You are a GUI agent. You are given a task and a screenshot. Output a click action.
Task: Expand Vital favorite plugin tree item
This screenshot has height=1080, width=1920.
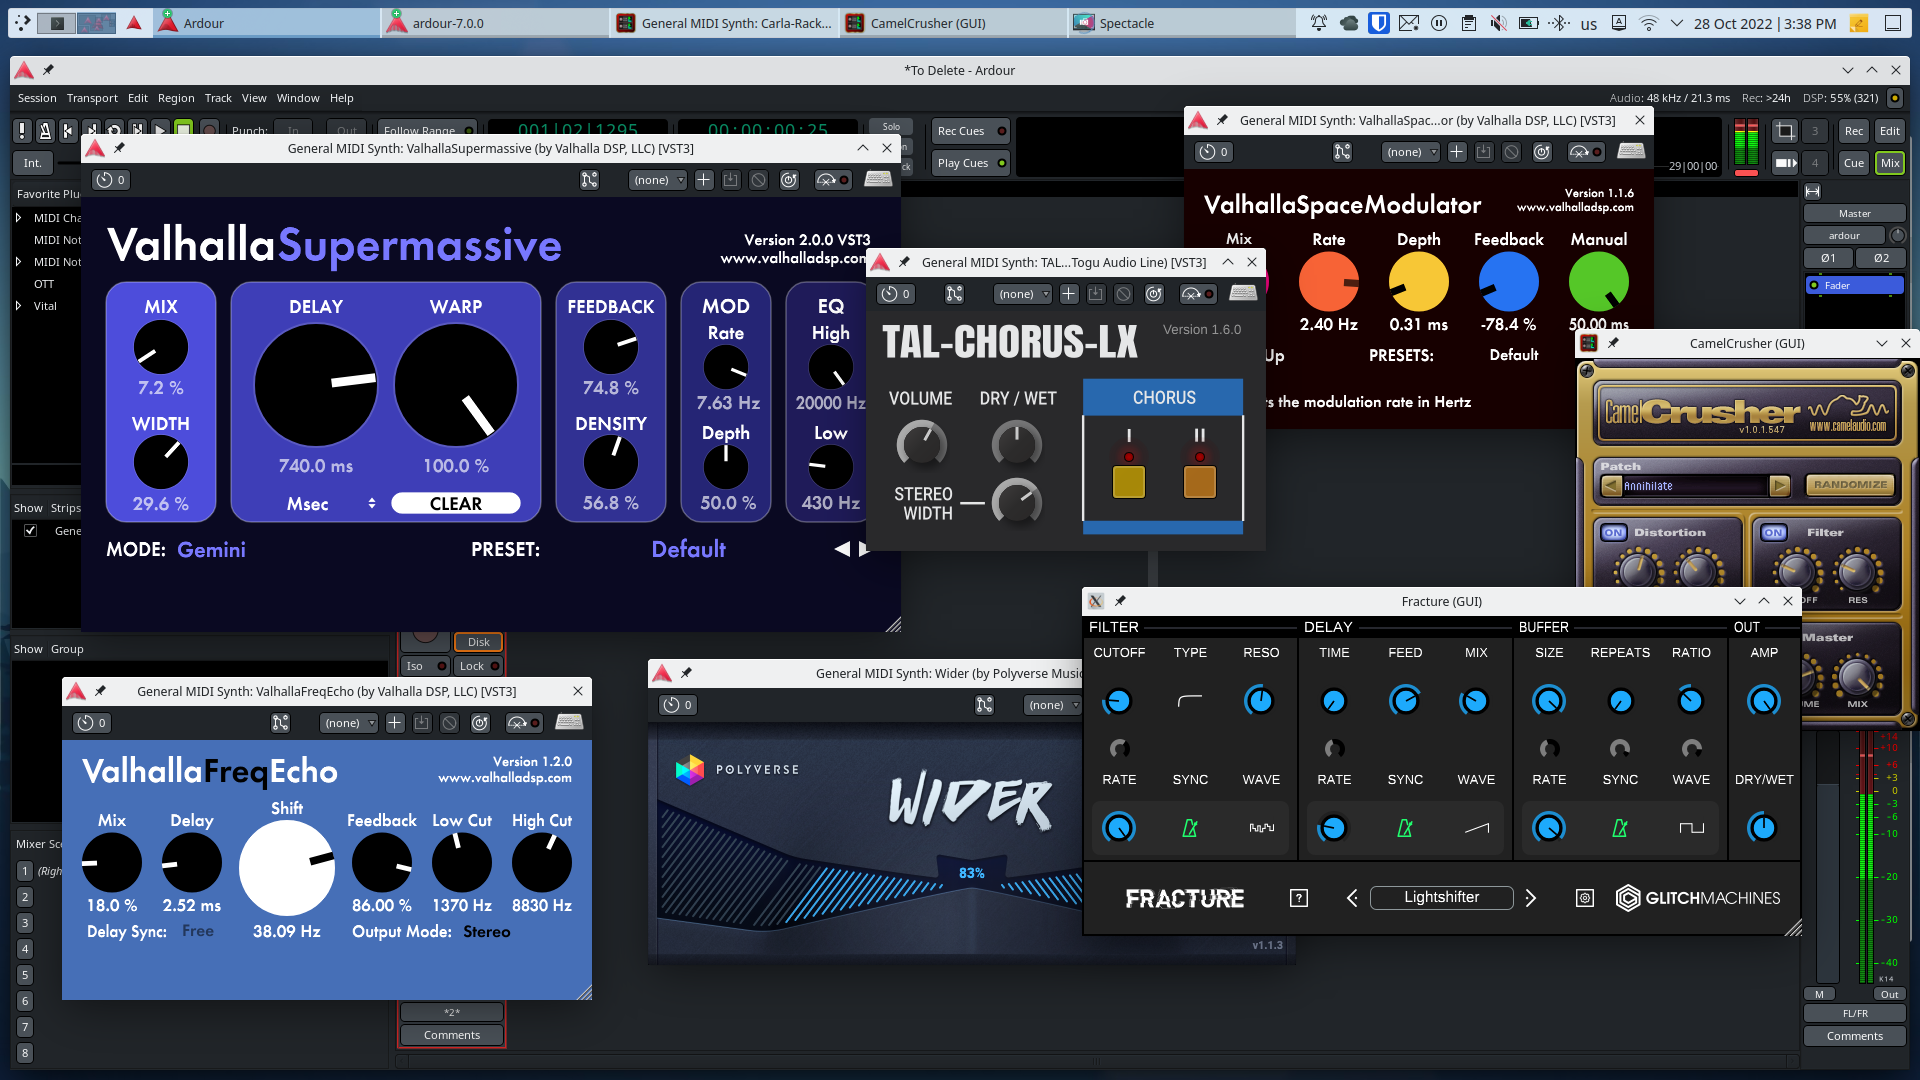pos(18,306)
